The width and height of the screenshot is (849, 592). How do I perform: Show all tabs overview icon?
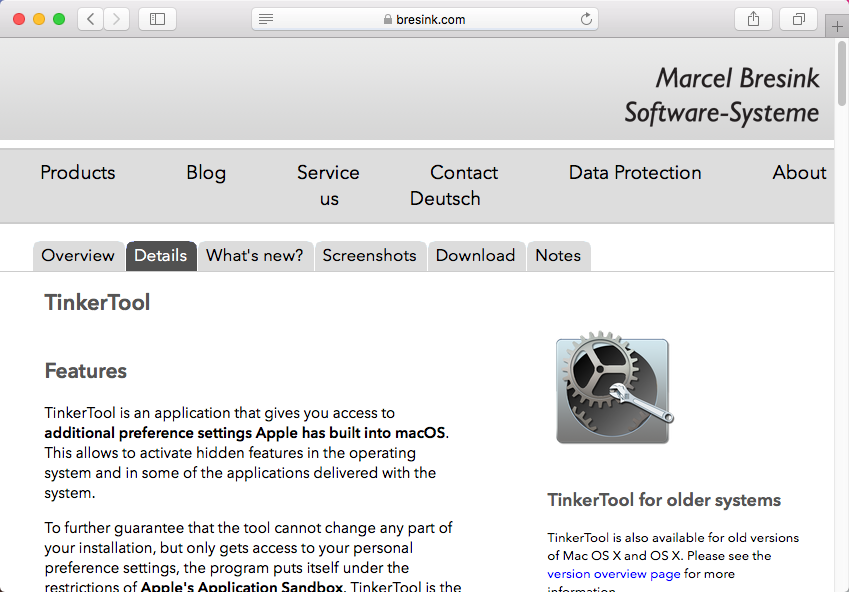pyautogui.click(x=798, y=19)
